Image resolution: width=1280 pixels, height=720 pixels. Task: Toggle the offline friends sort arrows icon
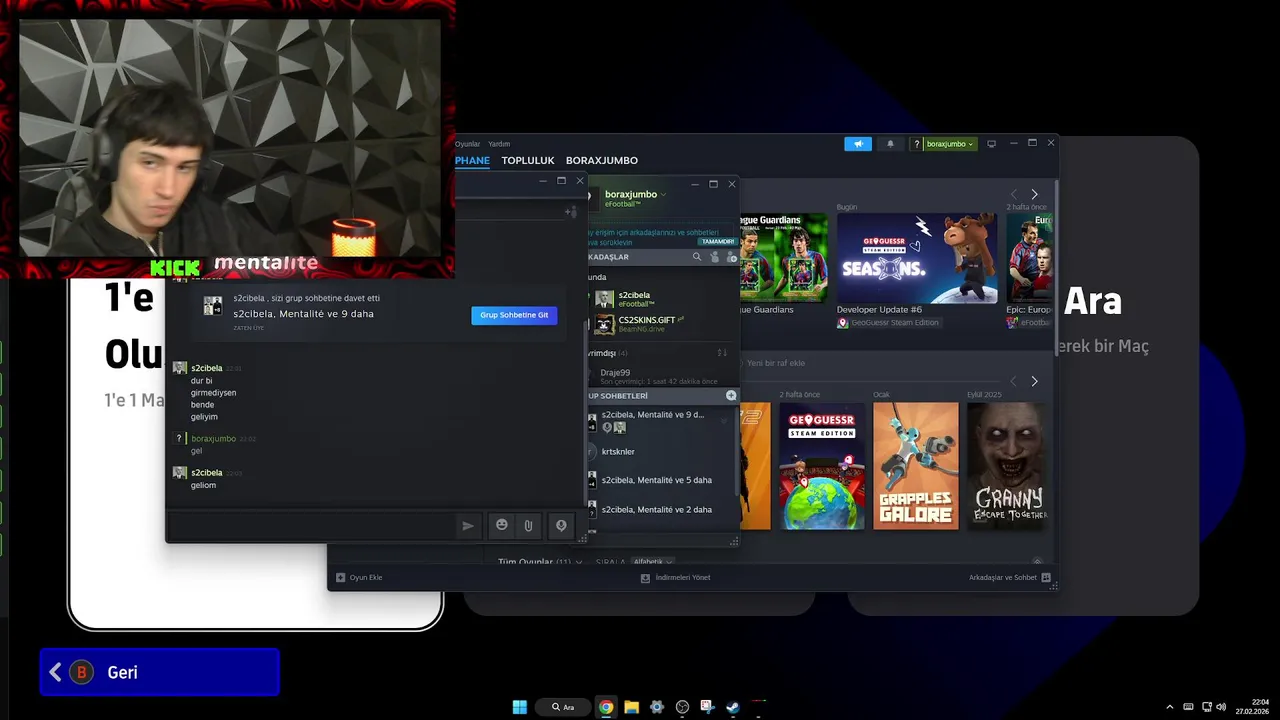click(x=722, y=353)
